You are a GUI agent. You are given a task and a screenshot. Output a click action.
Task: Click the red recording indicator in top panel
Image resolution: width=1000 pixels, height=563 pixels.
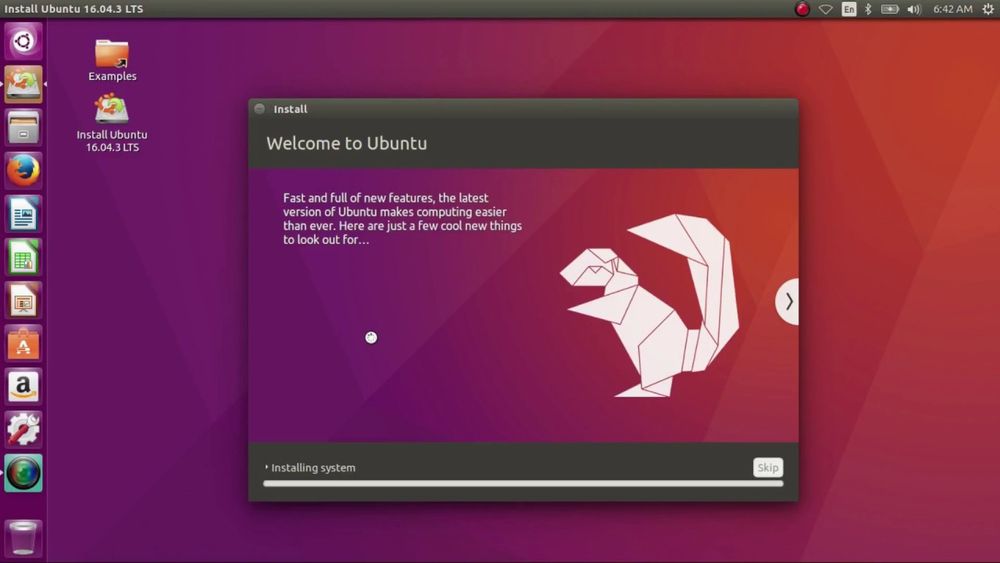click(802, 9)
